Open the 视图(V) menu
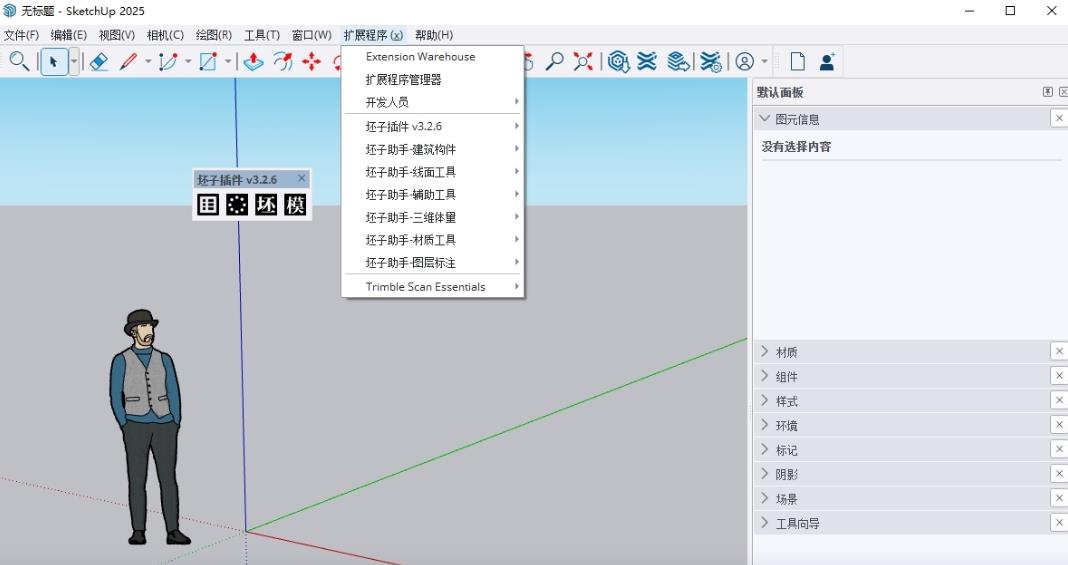The height and width of the screenshot is (565, 1068). (116, 35)
